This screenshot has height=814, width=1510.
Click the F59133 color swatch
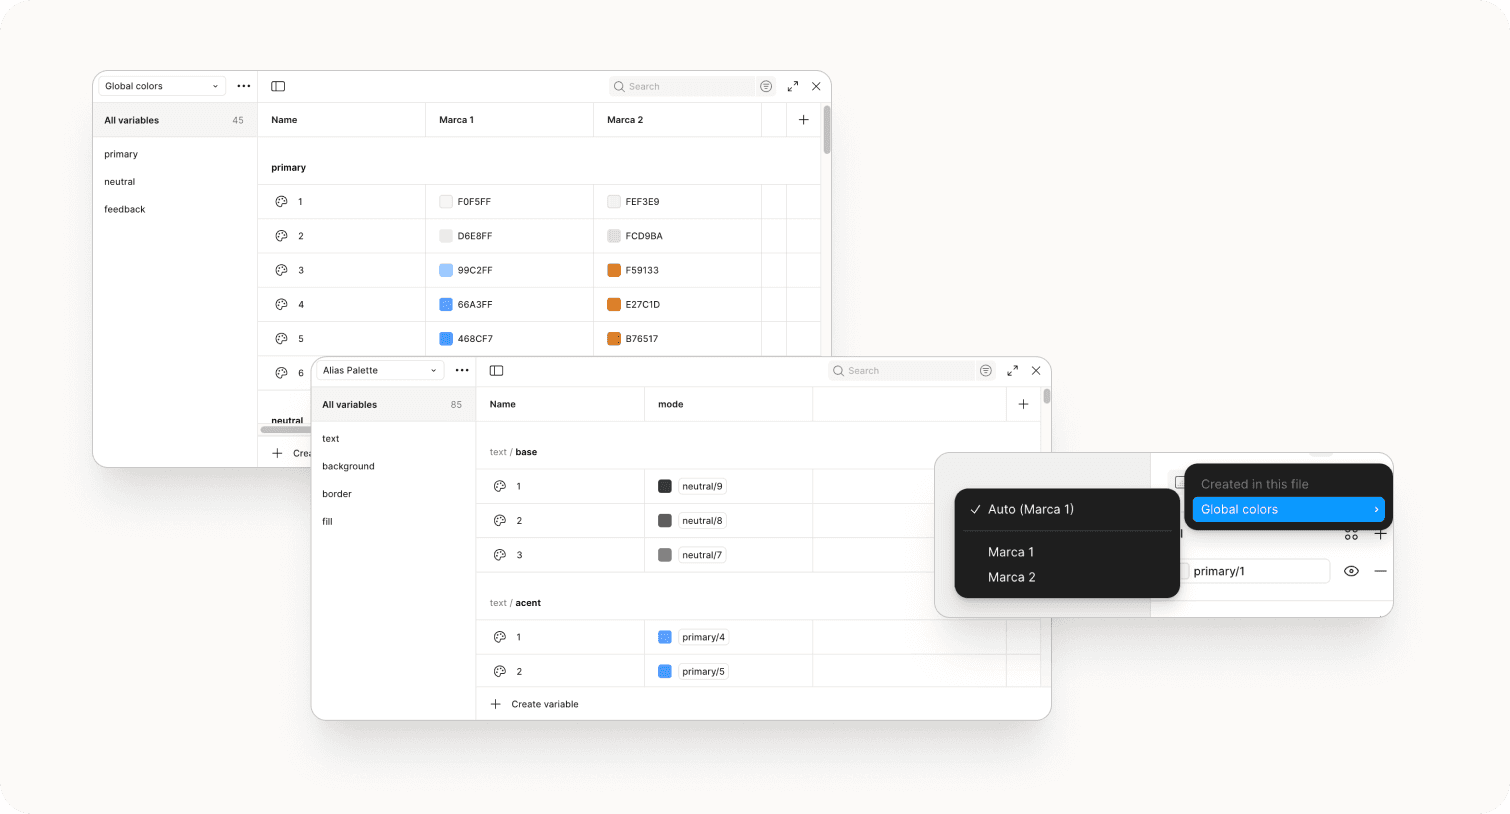pos(614,270)
